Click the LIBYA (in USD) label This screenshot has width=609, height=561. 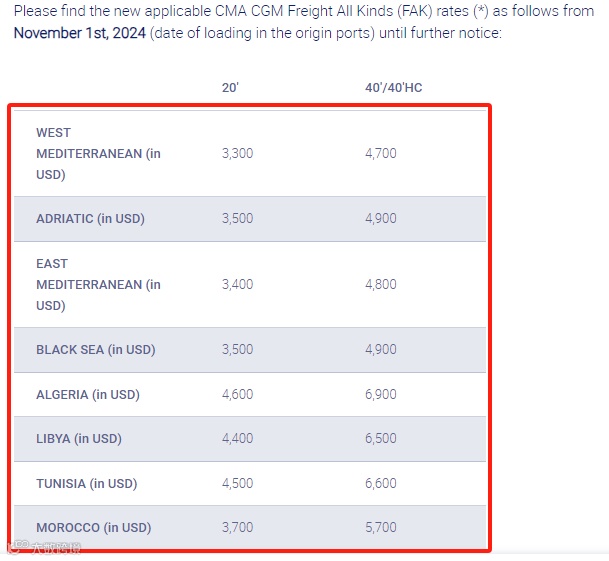pyautogui.click(x=79, y=438)
